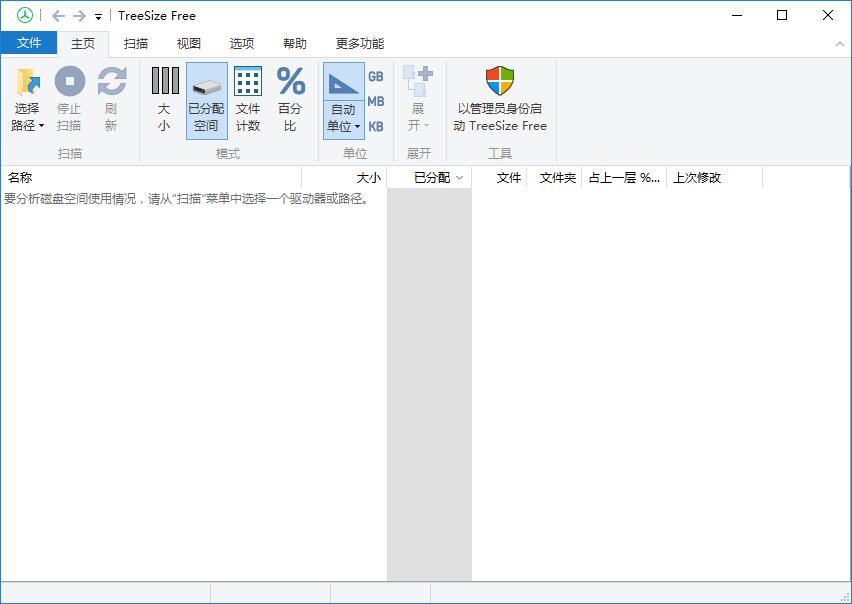This screenshot has width=852, height=604.
Task: Maximize the TreeSize Free window
Action: pyautogui.click(x=782, y=15)
